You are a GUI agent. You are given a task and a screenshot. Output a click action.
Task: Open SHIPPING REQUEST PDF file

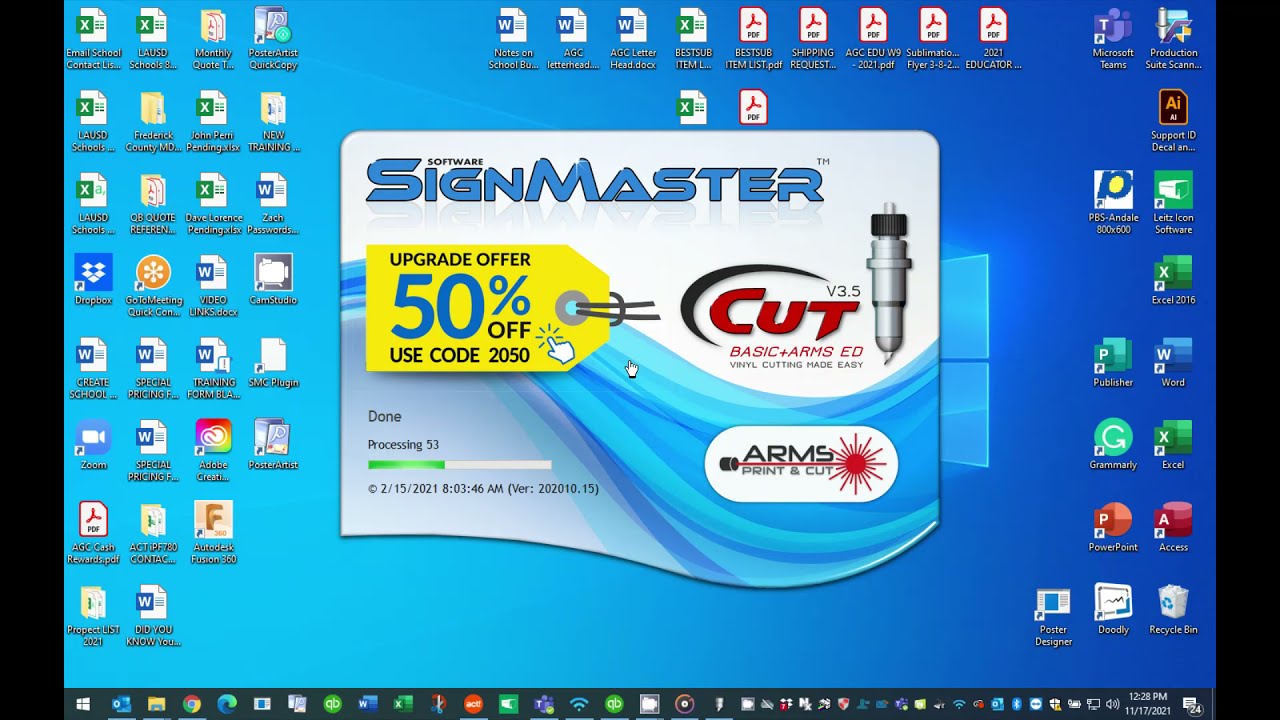(813, 40)
